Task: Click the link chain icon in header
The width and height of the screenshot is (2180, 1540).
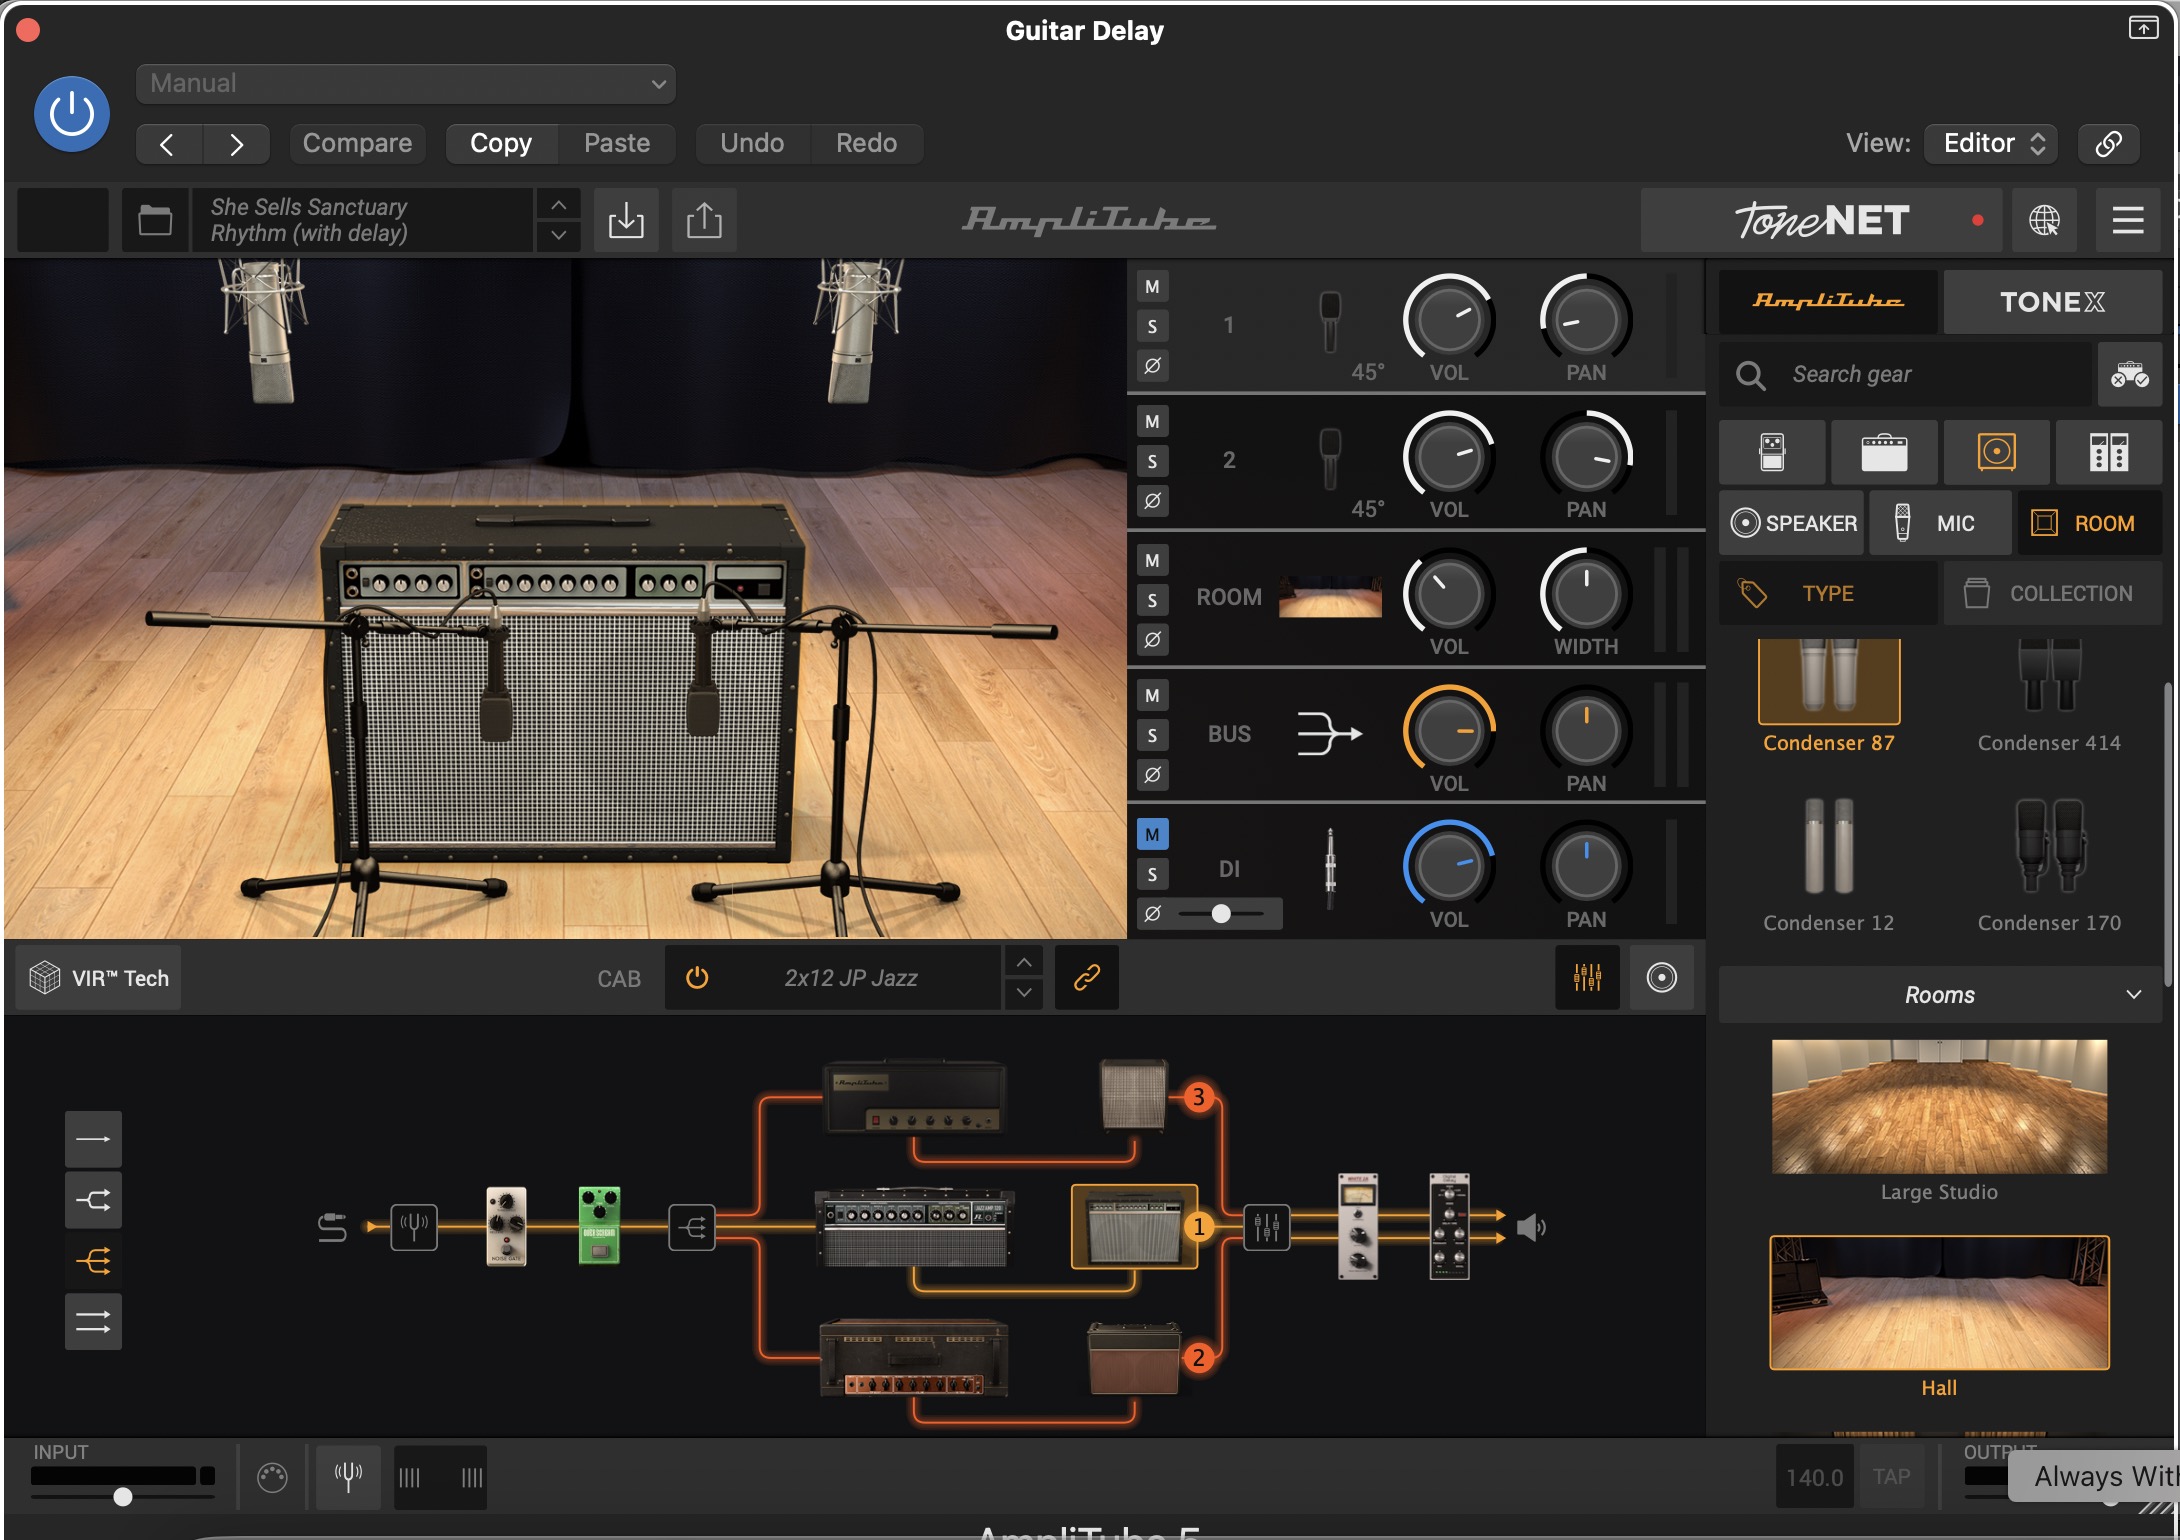Action: (2109, 143)
